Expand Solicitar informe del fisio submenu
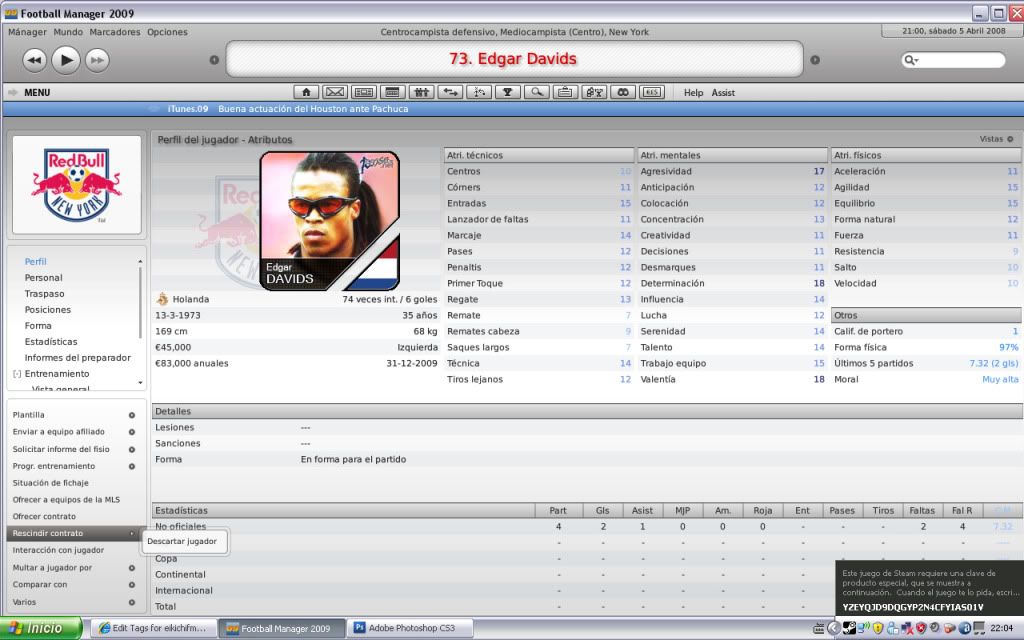Screen dimensions: 1024x640 coord(132,449)
